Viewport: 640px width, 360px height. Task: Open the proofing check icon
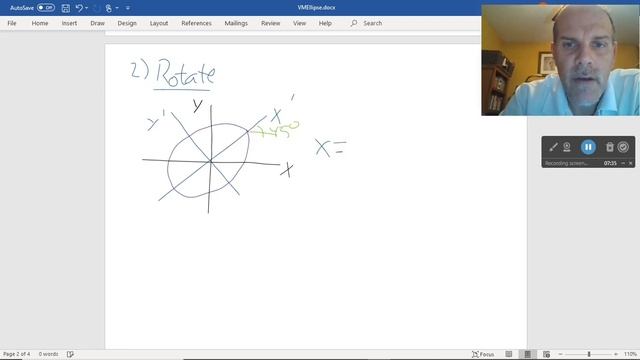(70, 354)
